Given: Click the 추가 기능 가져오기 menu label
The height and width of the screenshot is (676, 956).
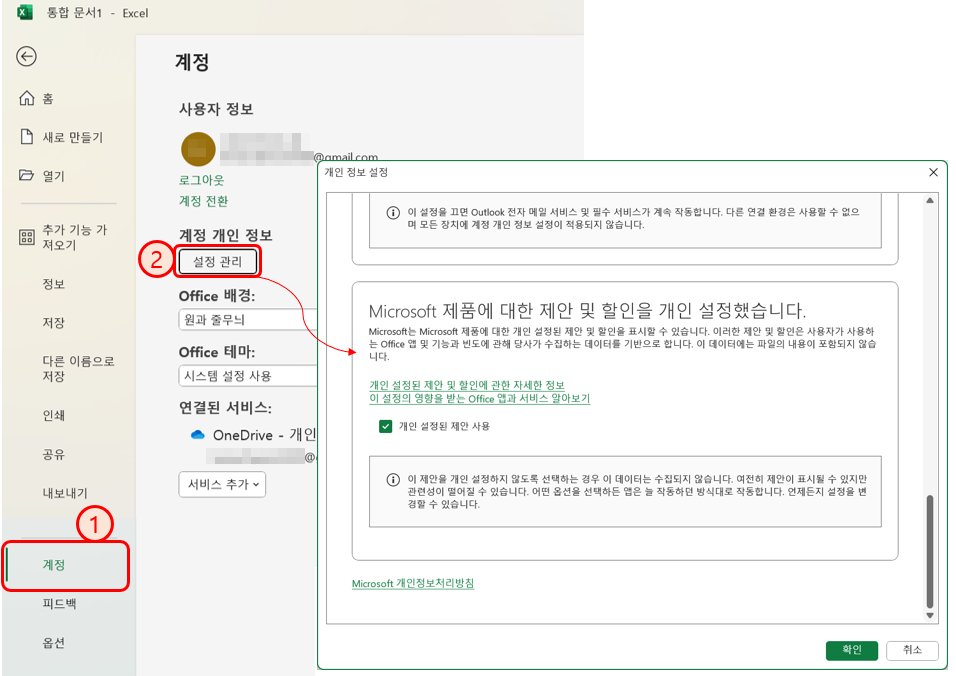Looking at the screenshot, I should coord(74,237).
